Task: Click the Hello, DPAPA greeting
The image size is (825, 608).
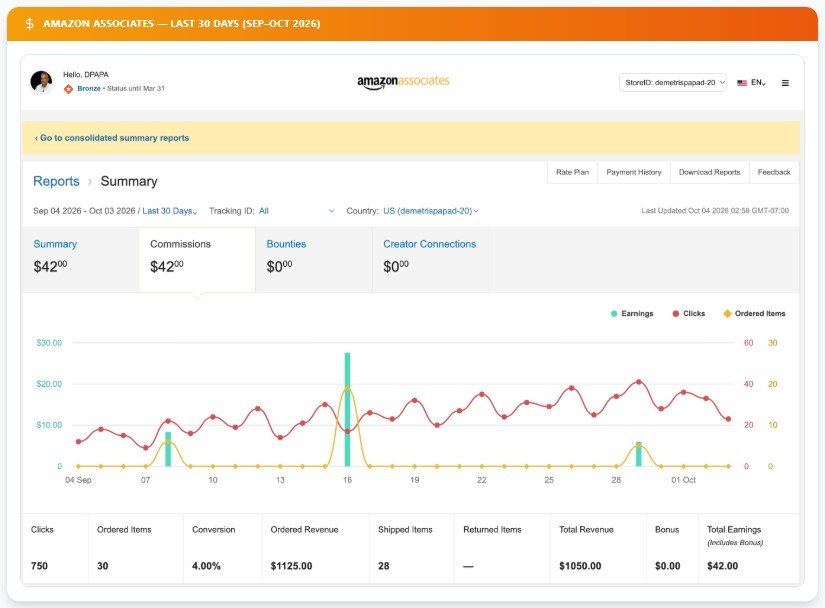Action: tap(86, 75)
